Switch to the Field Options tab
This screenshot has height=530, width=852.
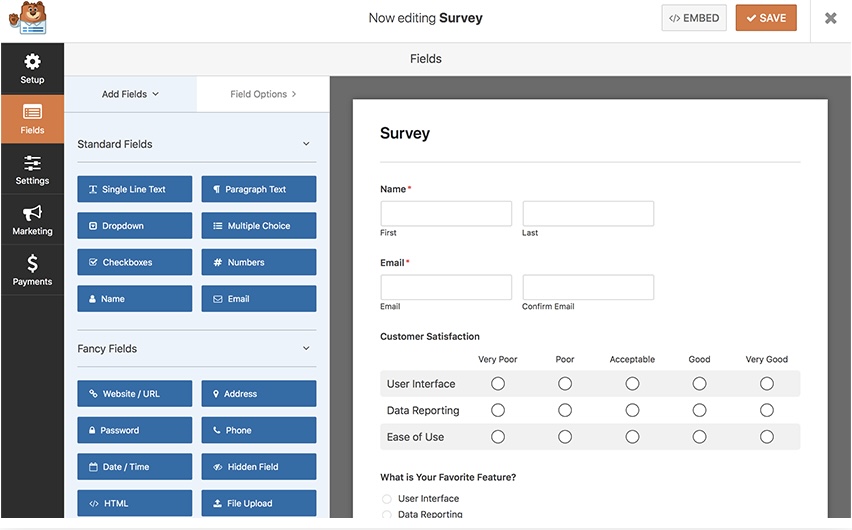pos(263,94)
